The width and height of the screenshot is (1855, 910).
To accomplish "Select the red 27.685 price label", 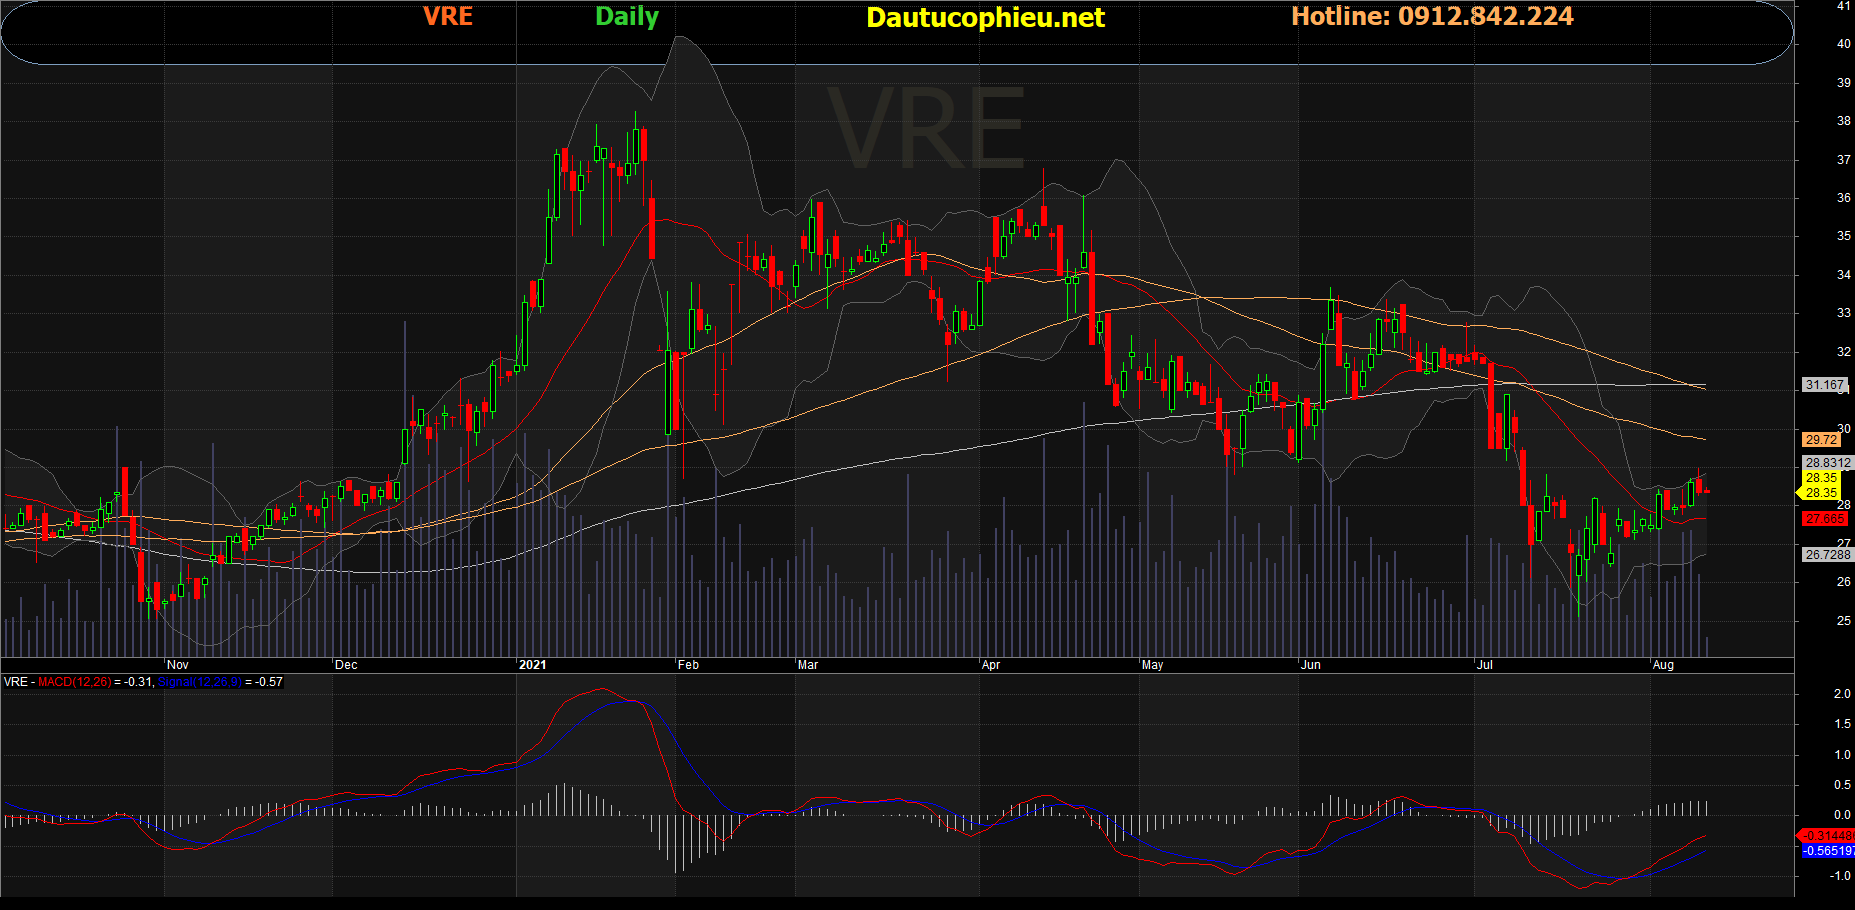I will [1825, 519].
